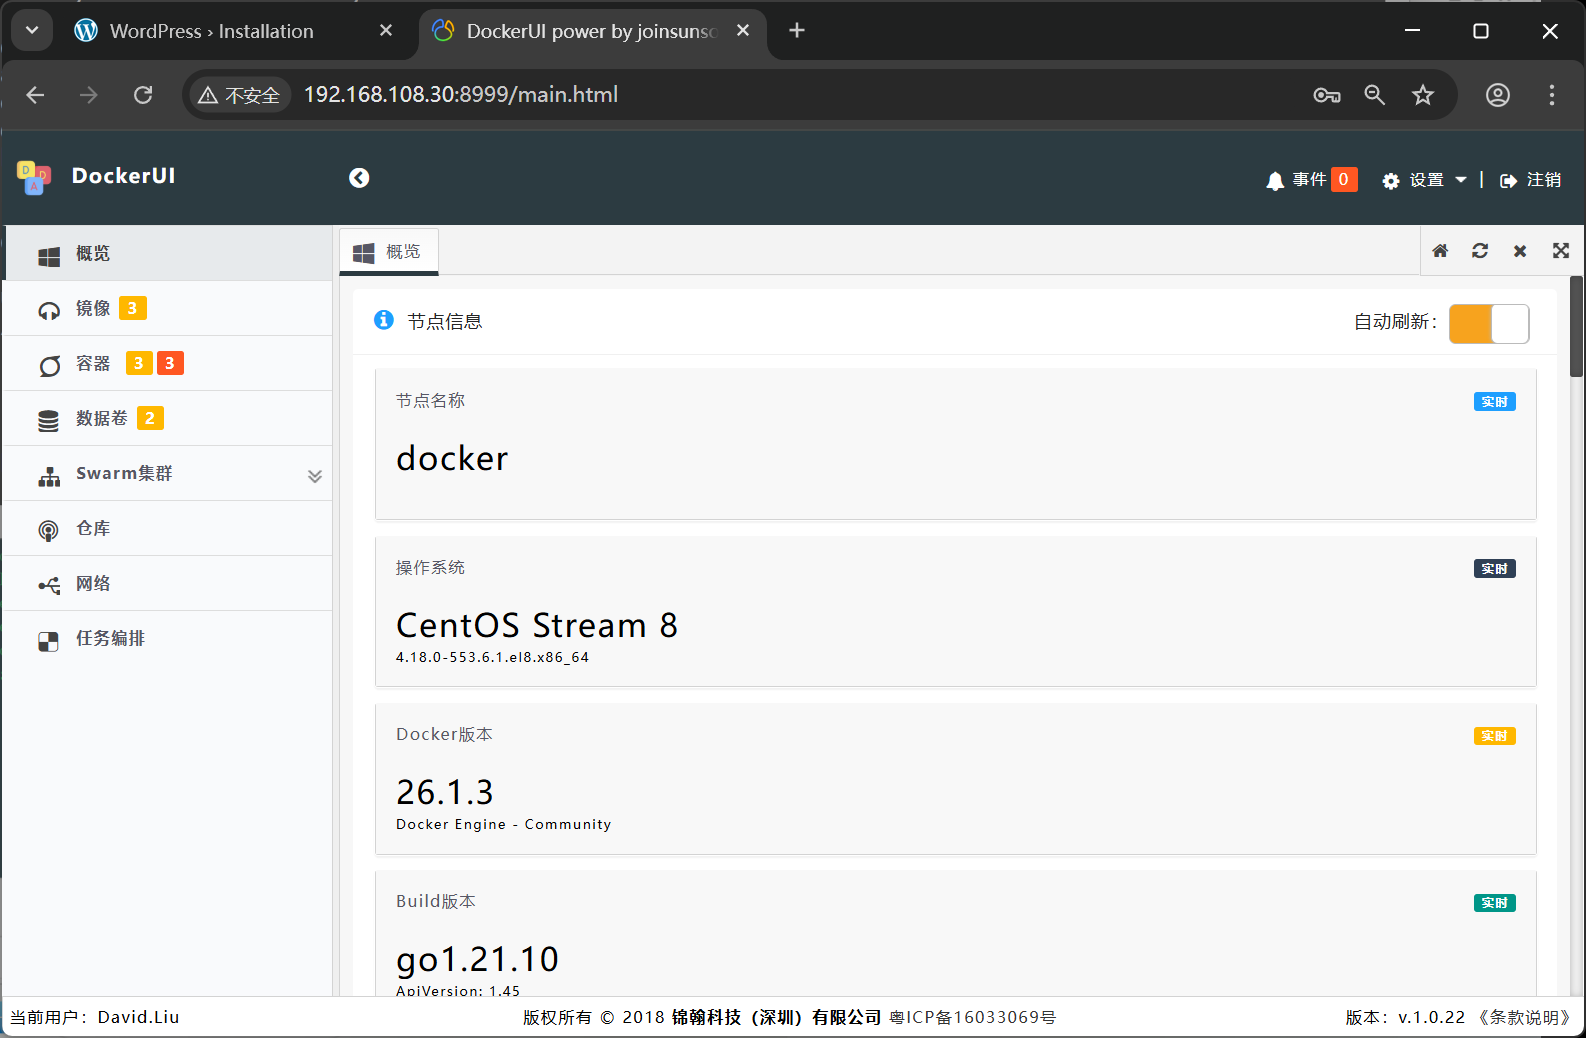Open the browser three-dot menu
The width and height of the screenshot is (1586, 1038).
(x=1552, y=95)
